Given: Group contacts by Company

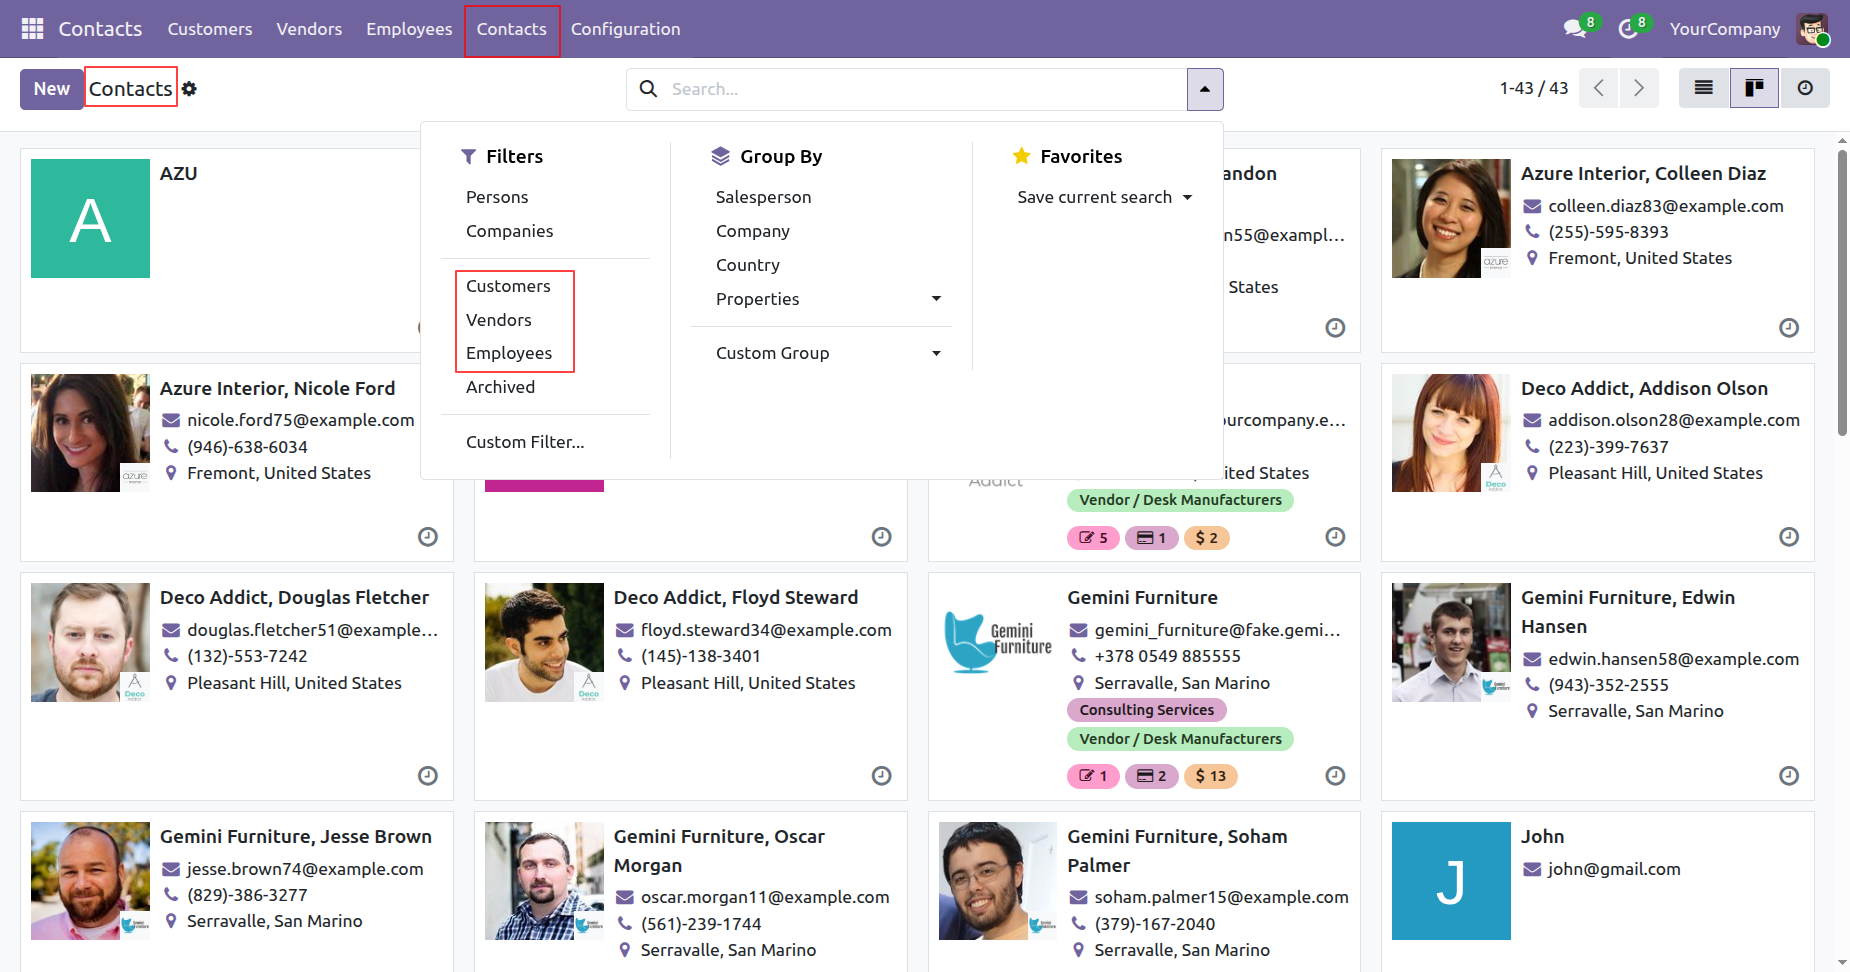Looking at the screenshot, I should [753, 231].
